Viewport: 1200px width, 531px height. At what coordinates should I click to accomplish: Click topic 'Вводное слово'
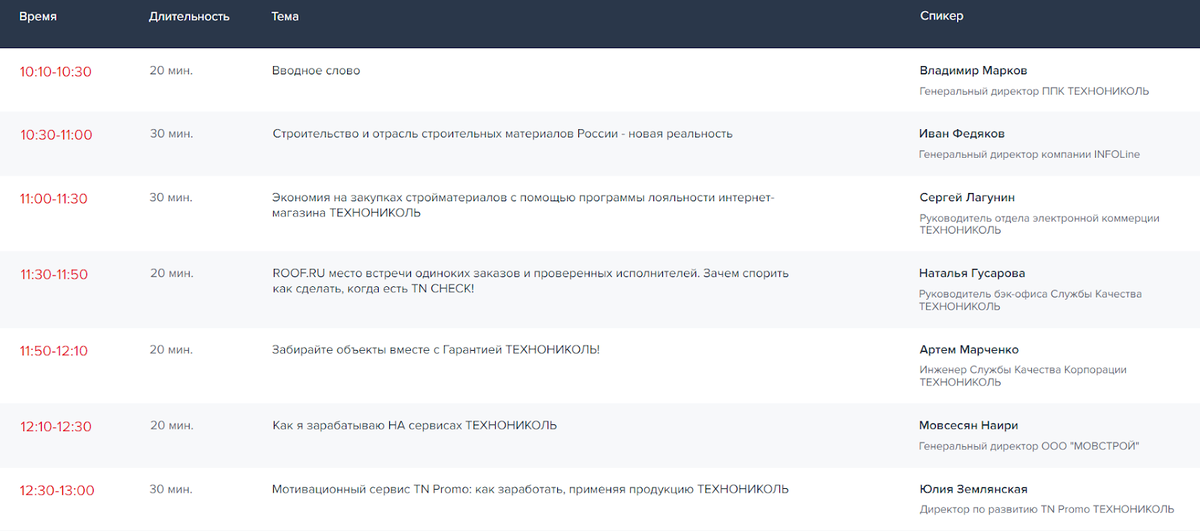(x=316, y=71)
